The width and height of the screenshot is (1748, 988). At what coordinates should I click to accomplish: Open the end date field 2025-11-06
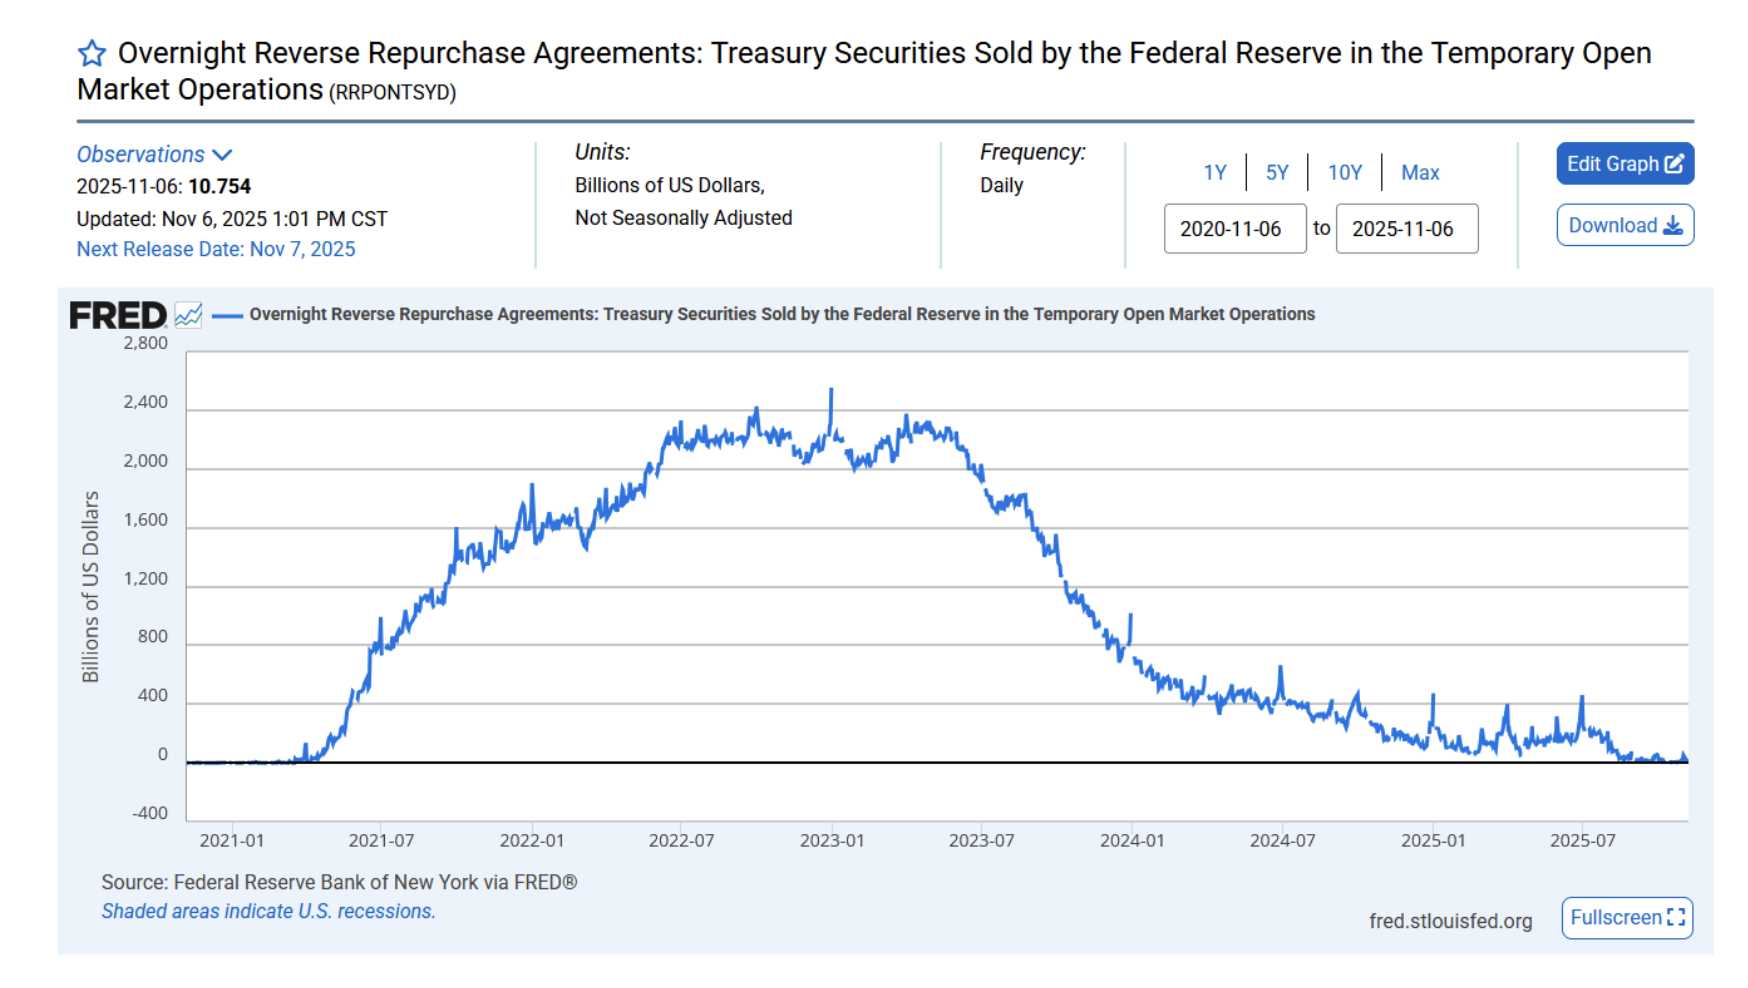click(1407, 228)
